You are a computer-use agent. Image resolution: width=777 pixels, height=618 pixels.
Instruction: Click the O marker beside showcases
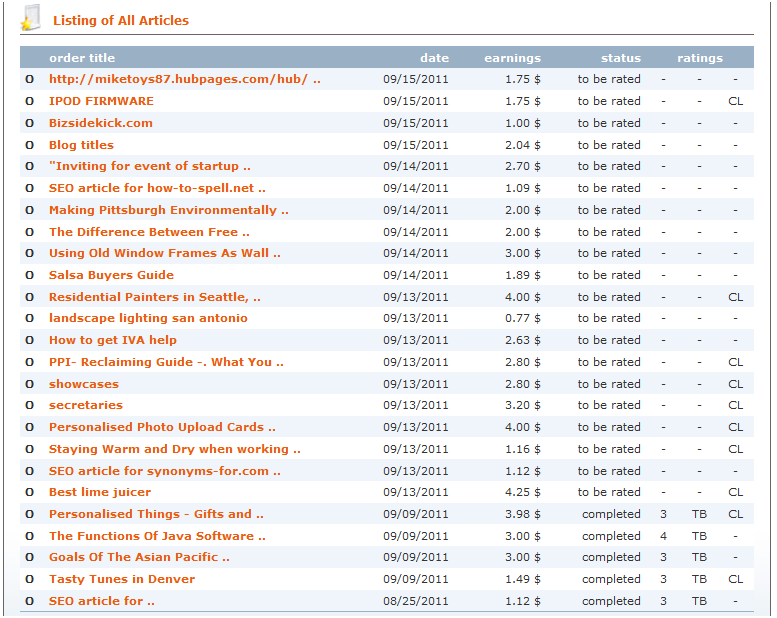click(x=30, y=384)
